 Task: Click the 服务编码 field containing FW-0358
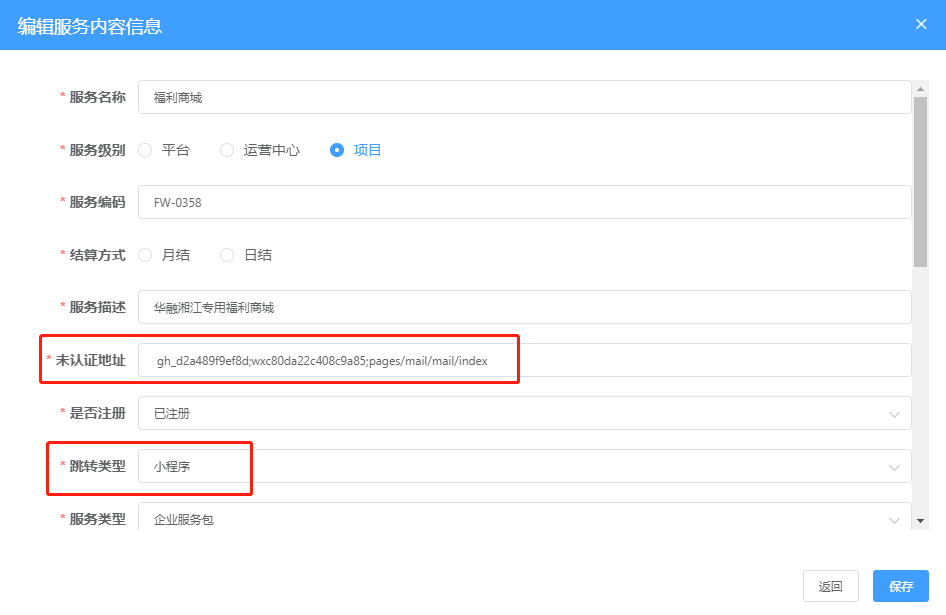[x=524, y=202]
